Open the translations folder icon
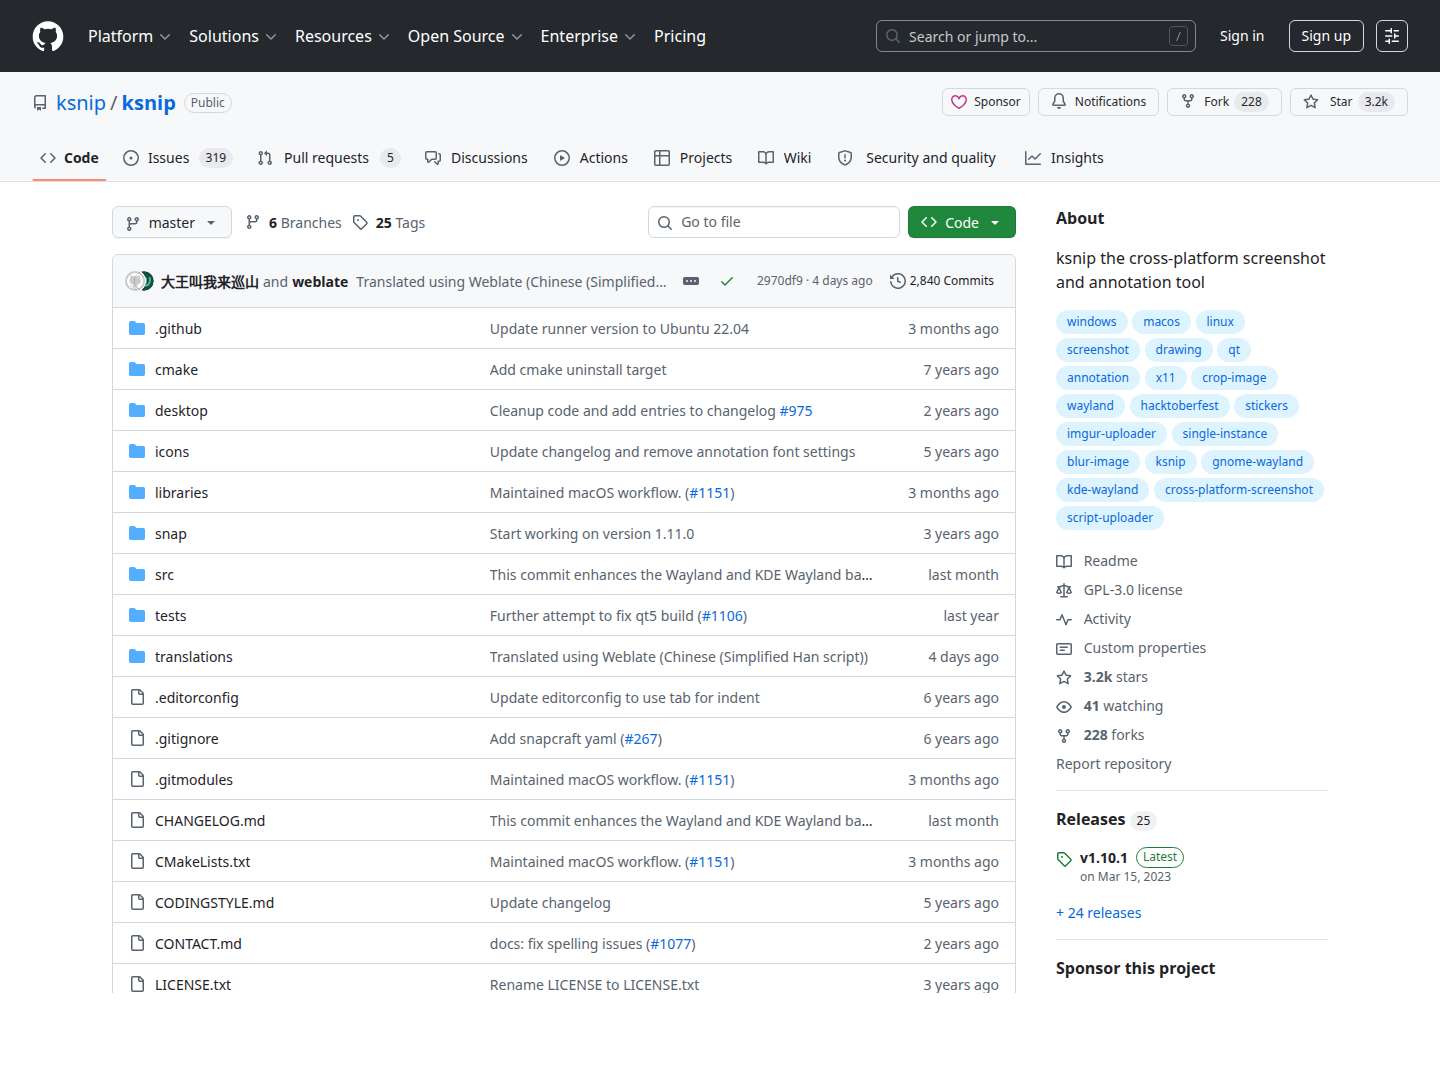 tap(137, 656)
